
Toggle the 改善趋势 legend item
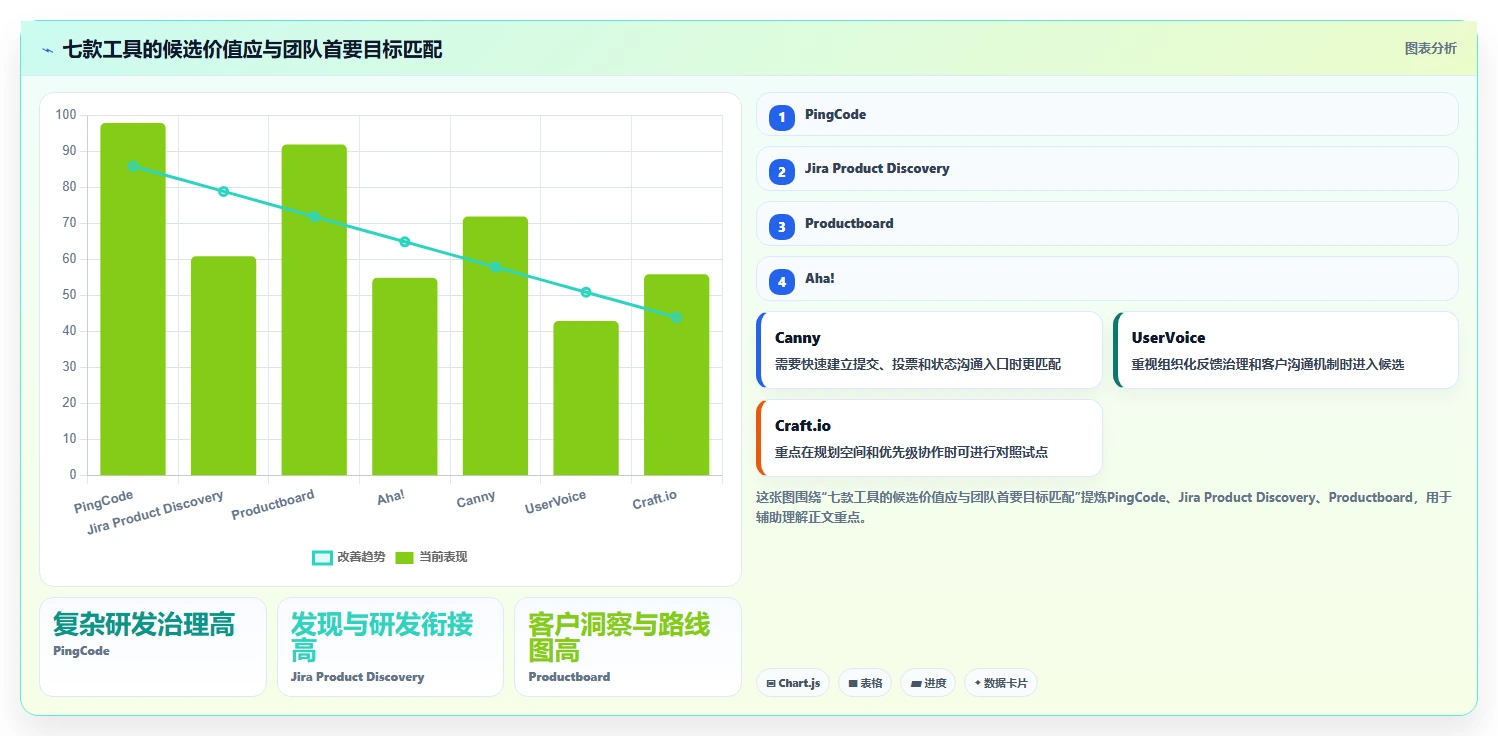point(348,557)
